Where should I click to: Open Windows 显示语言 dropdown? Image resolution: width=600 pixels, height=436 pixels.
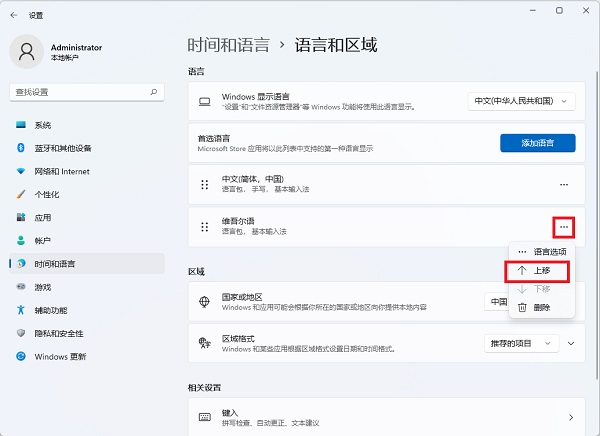522,101
